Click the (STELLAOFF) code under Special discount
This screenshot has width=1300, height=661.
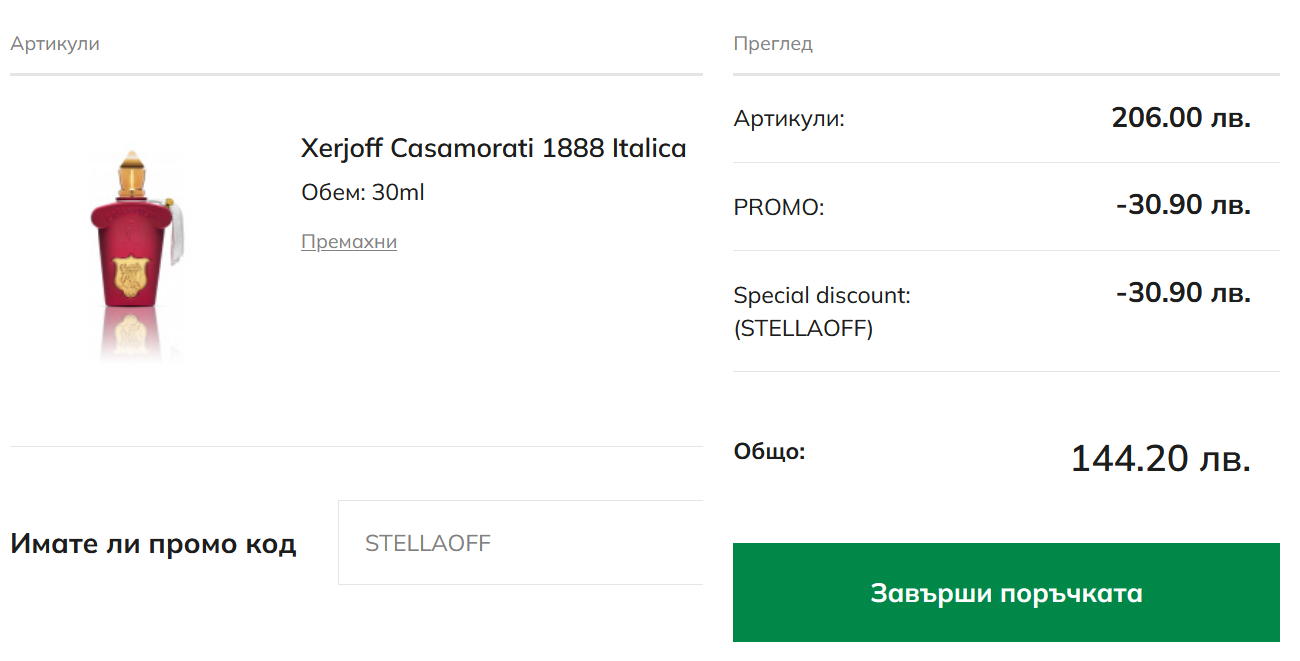tap(803, 329)
